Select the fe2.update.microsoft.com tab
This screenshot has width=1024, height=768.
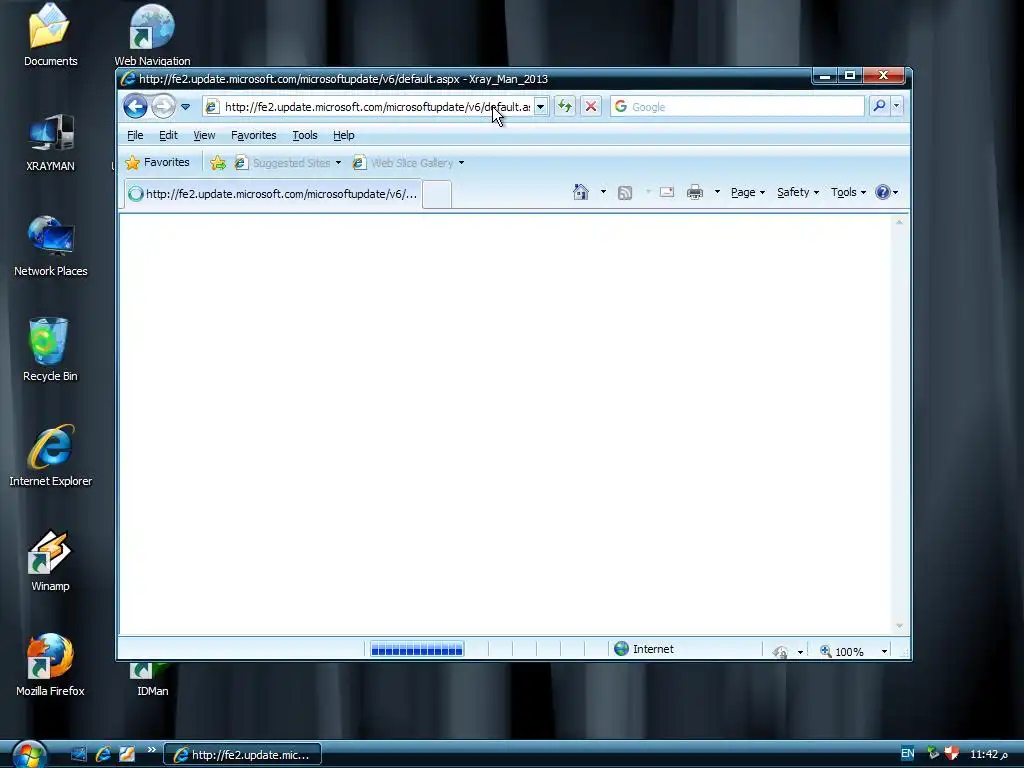[272, 194]
